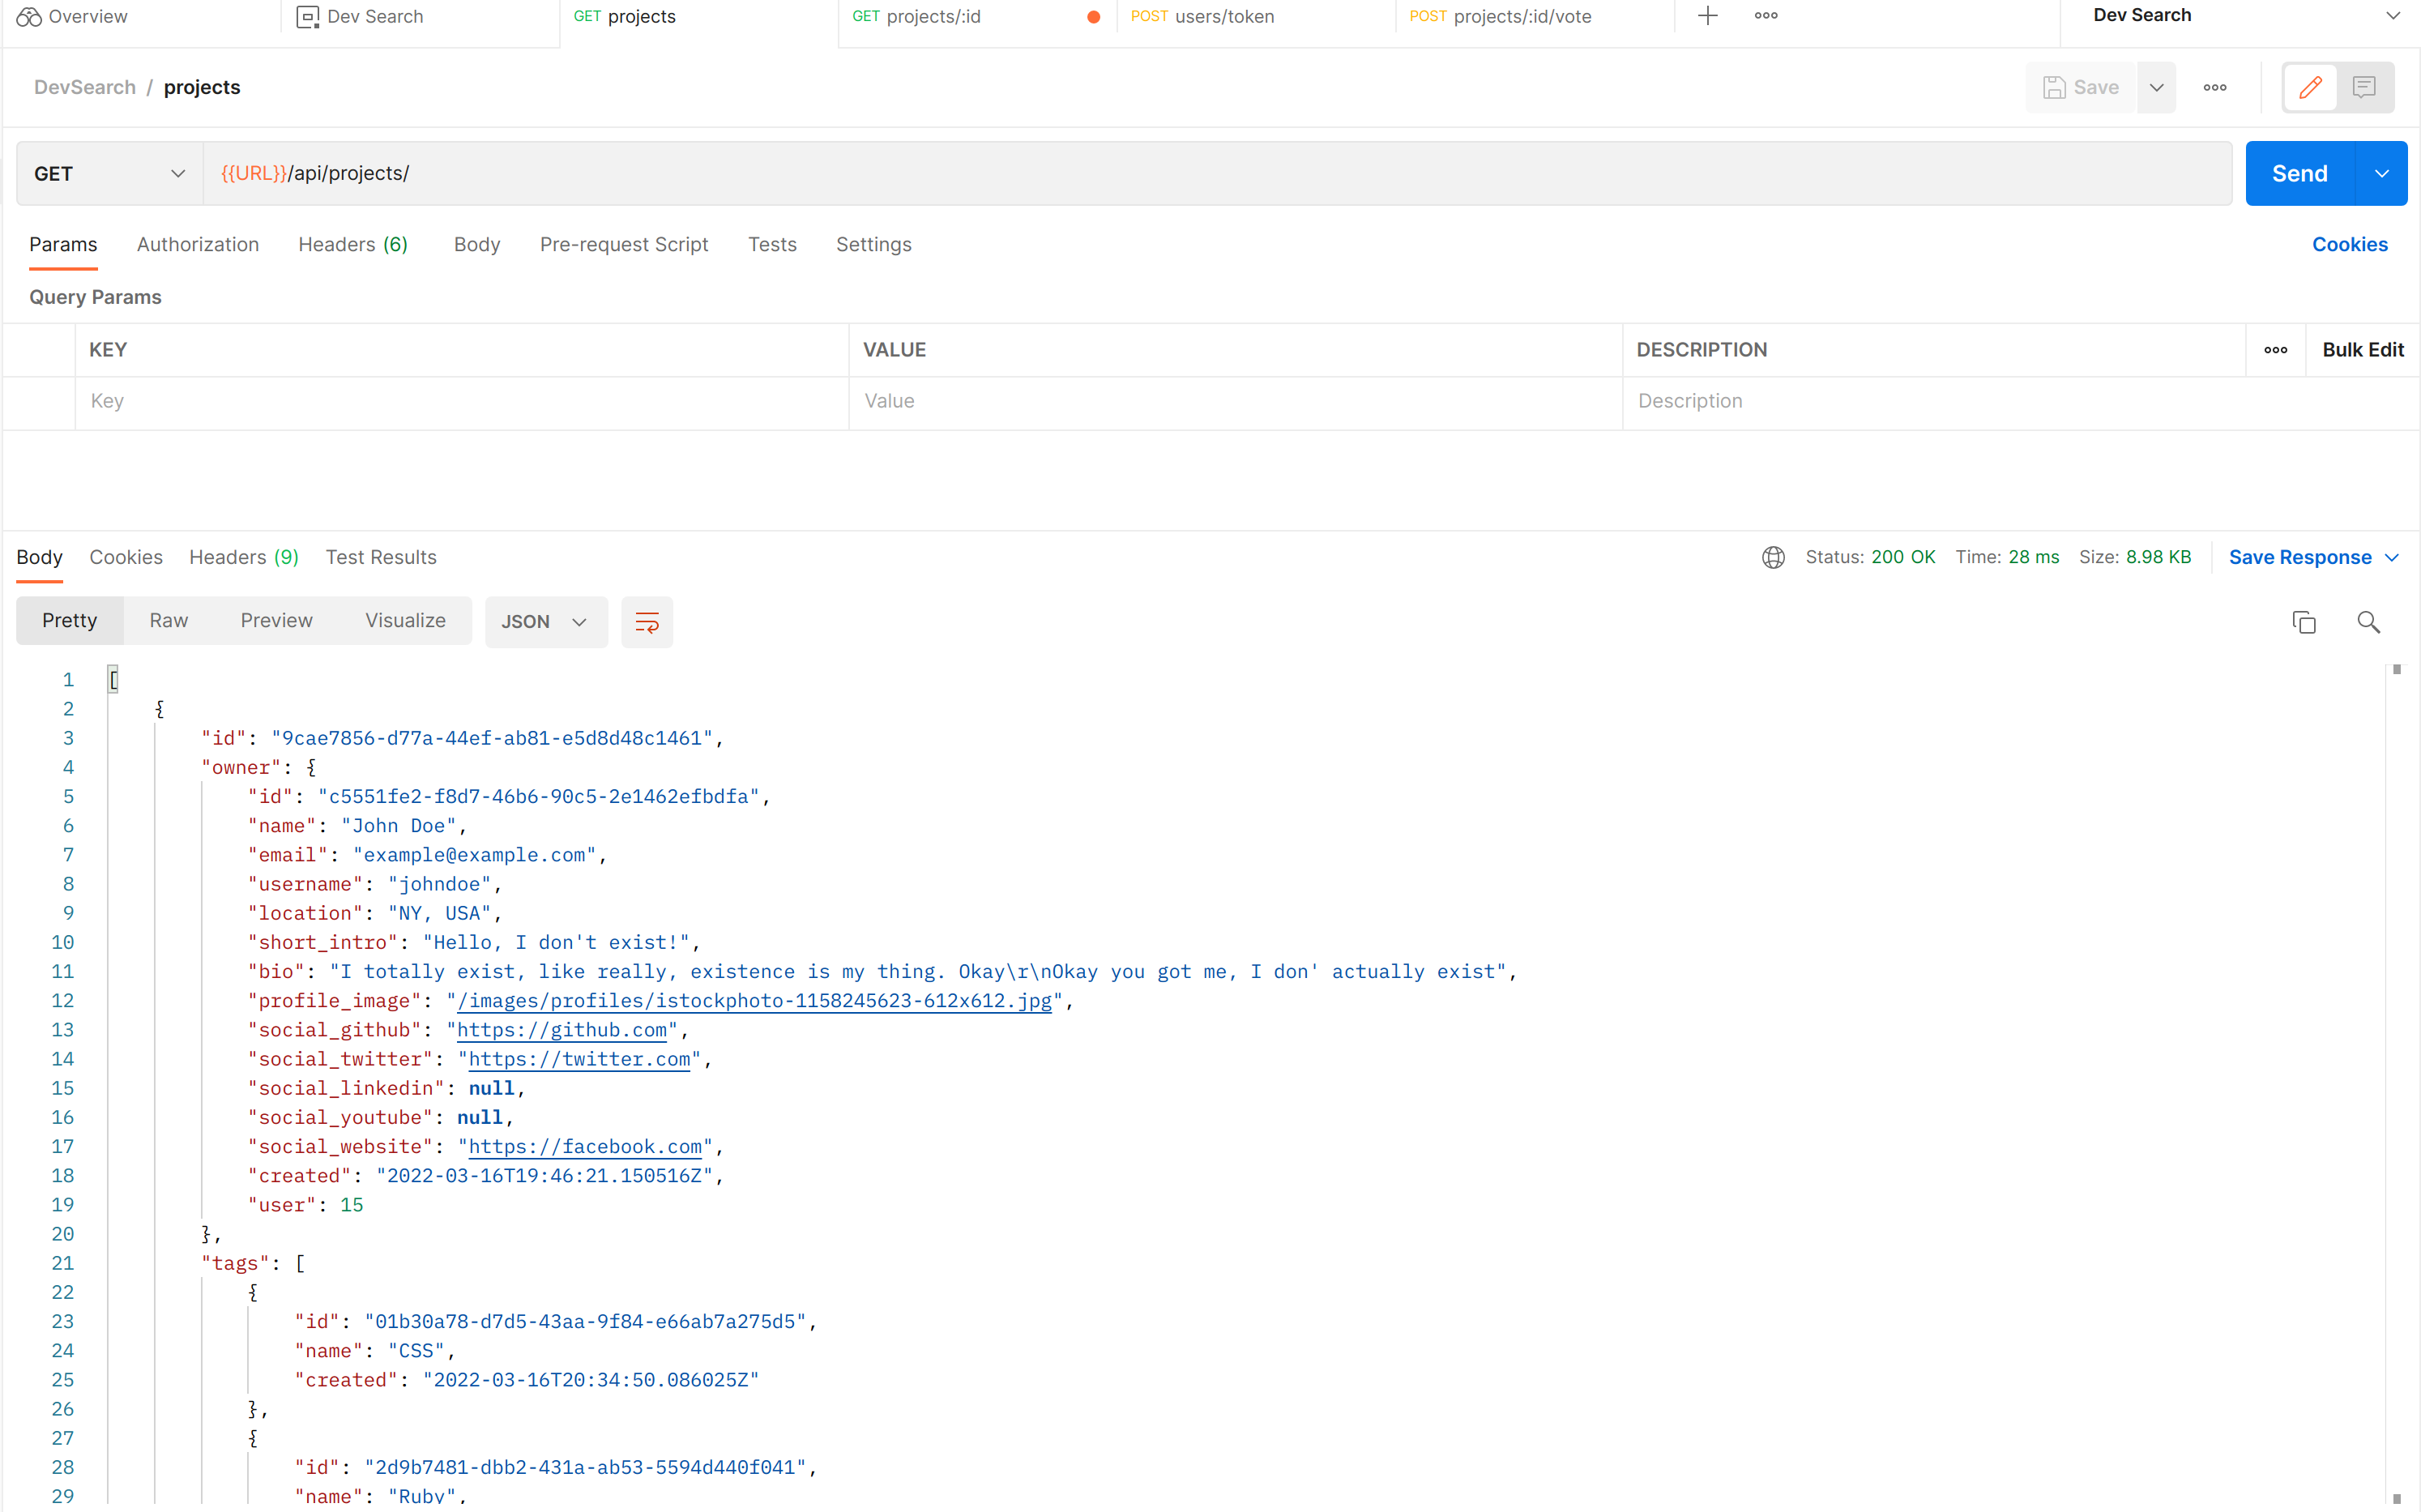
Task: Switch to the Test Results tab
Action: click(x=381, y=557)
